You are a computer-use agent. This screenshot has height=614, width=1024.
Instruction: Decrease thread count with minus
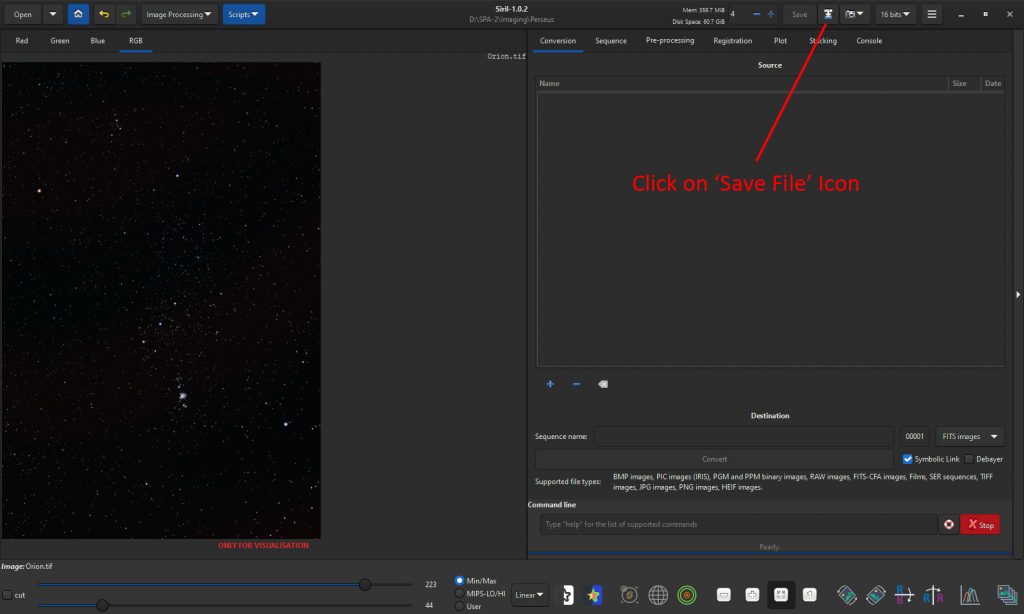(756, 14)
